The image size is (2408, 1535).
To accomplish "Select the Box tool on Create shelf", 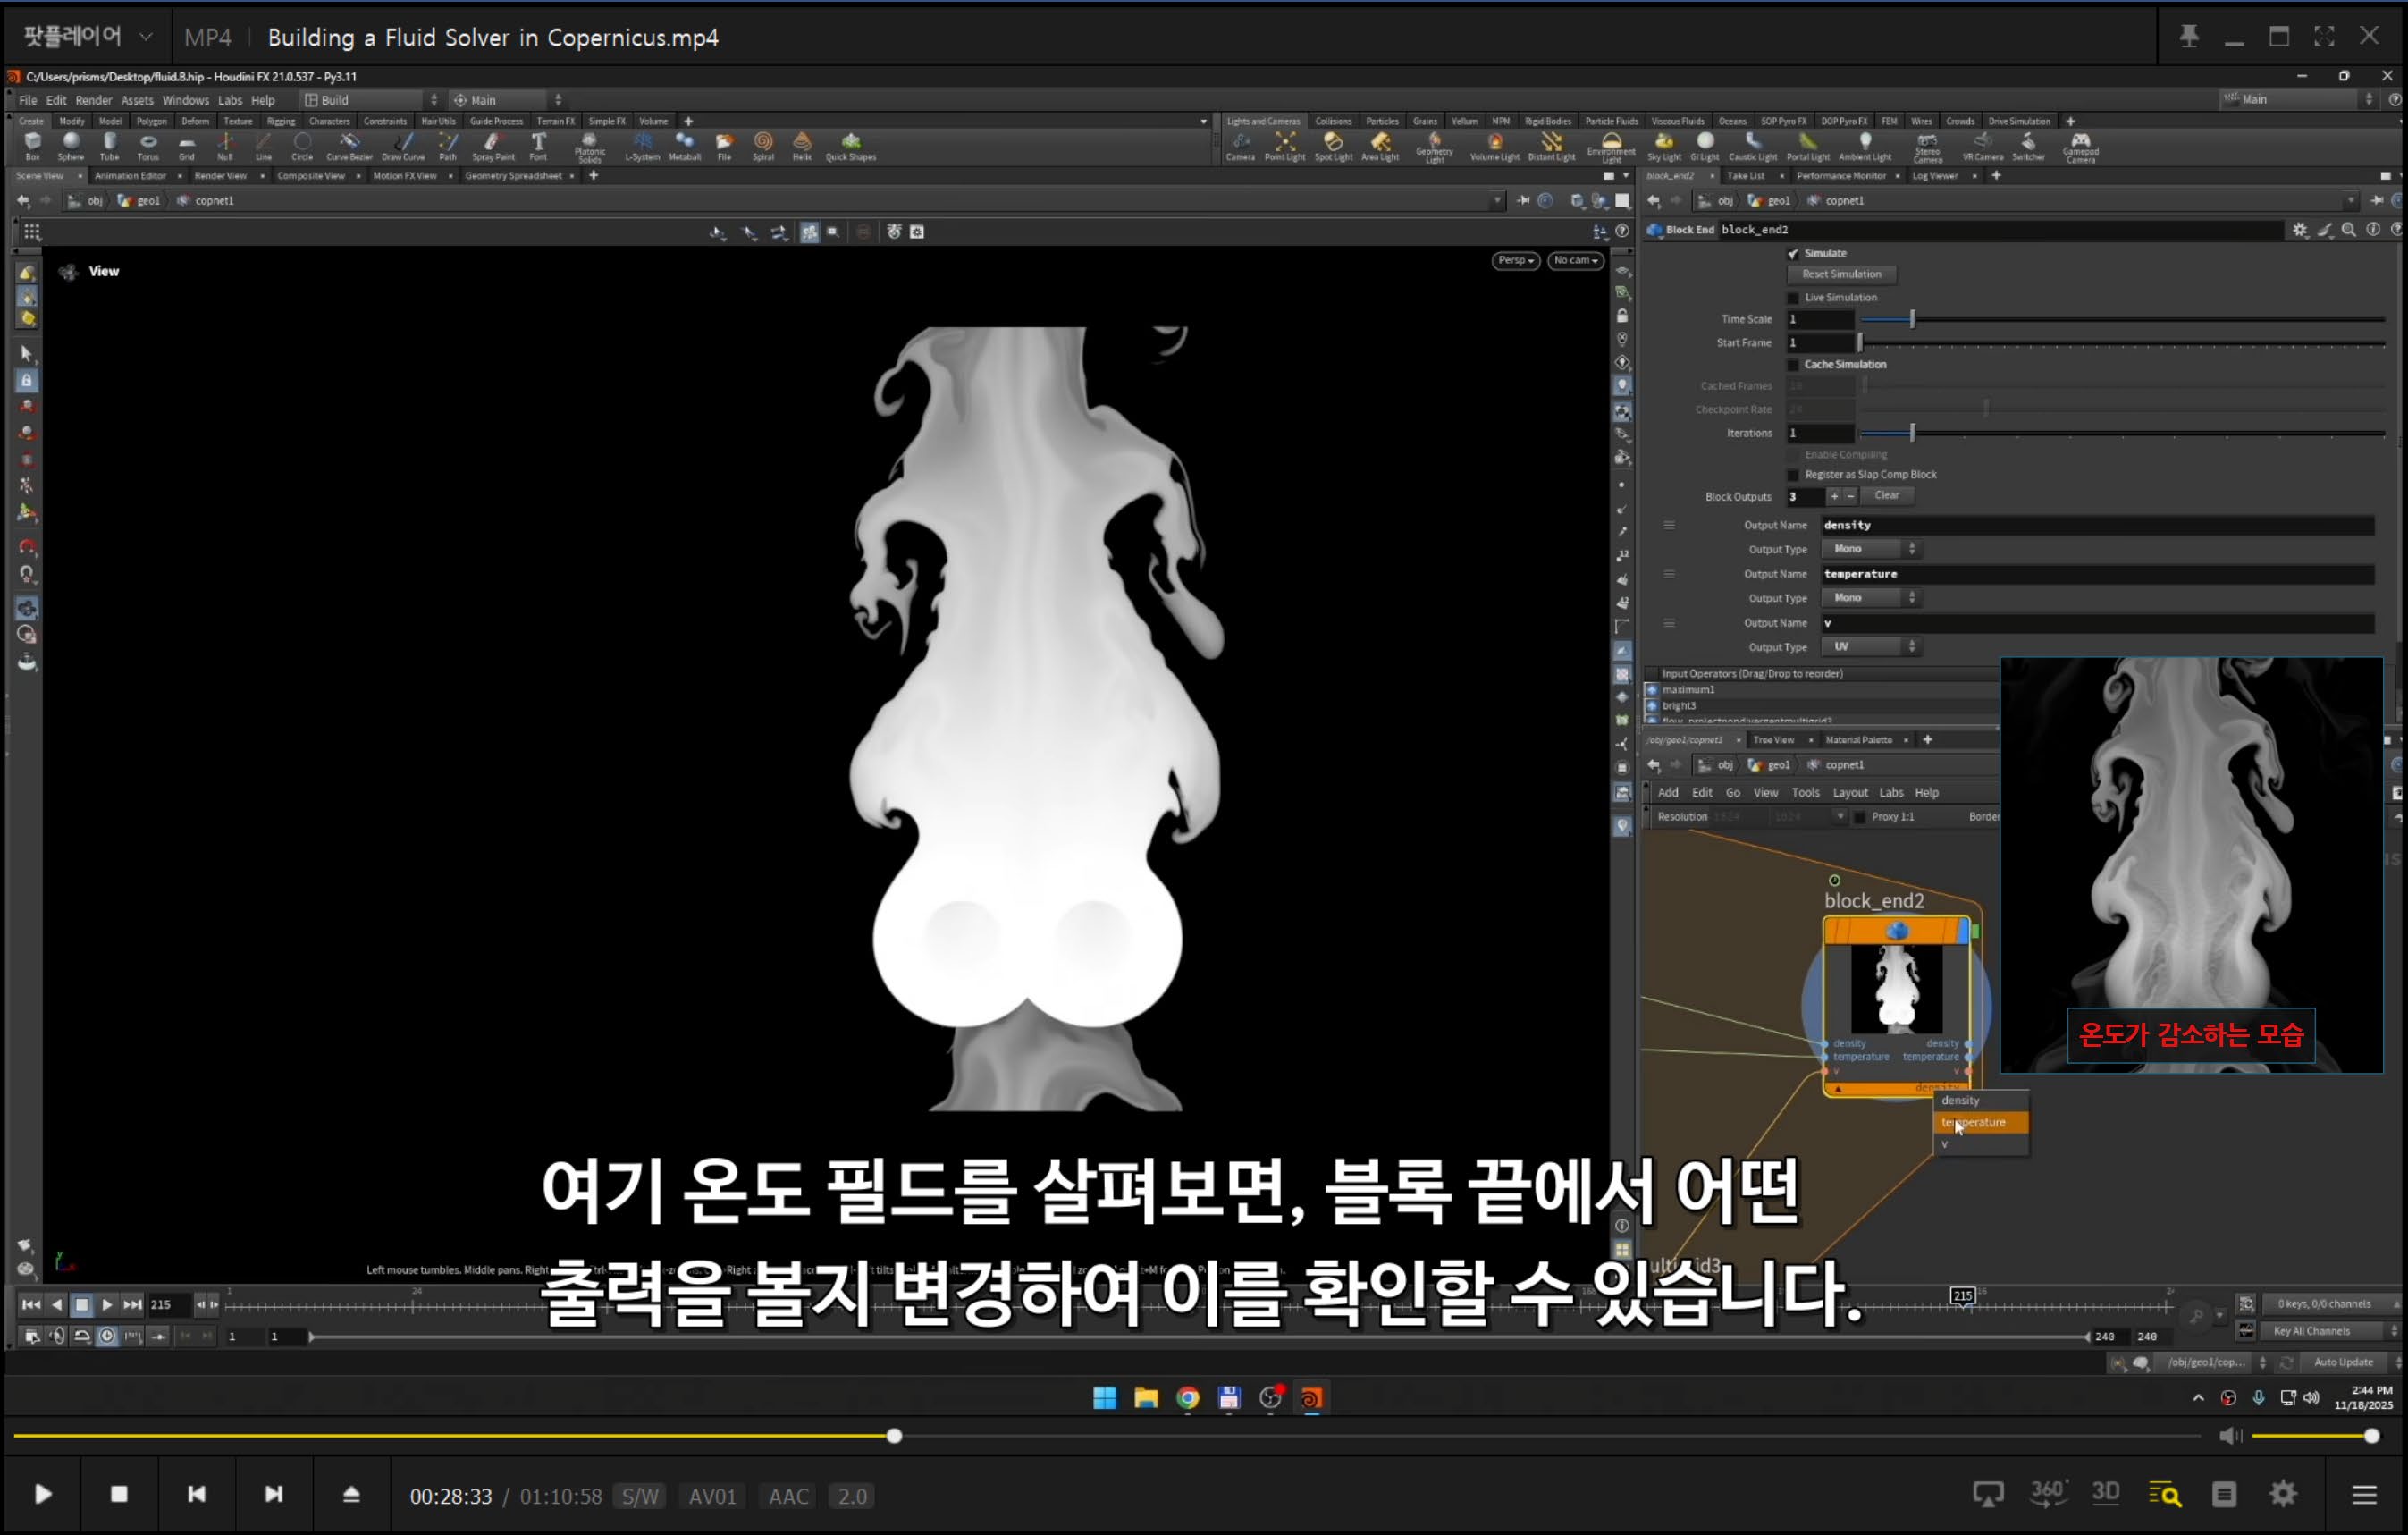I will [x=32, y=146].
